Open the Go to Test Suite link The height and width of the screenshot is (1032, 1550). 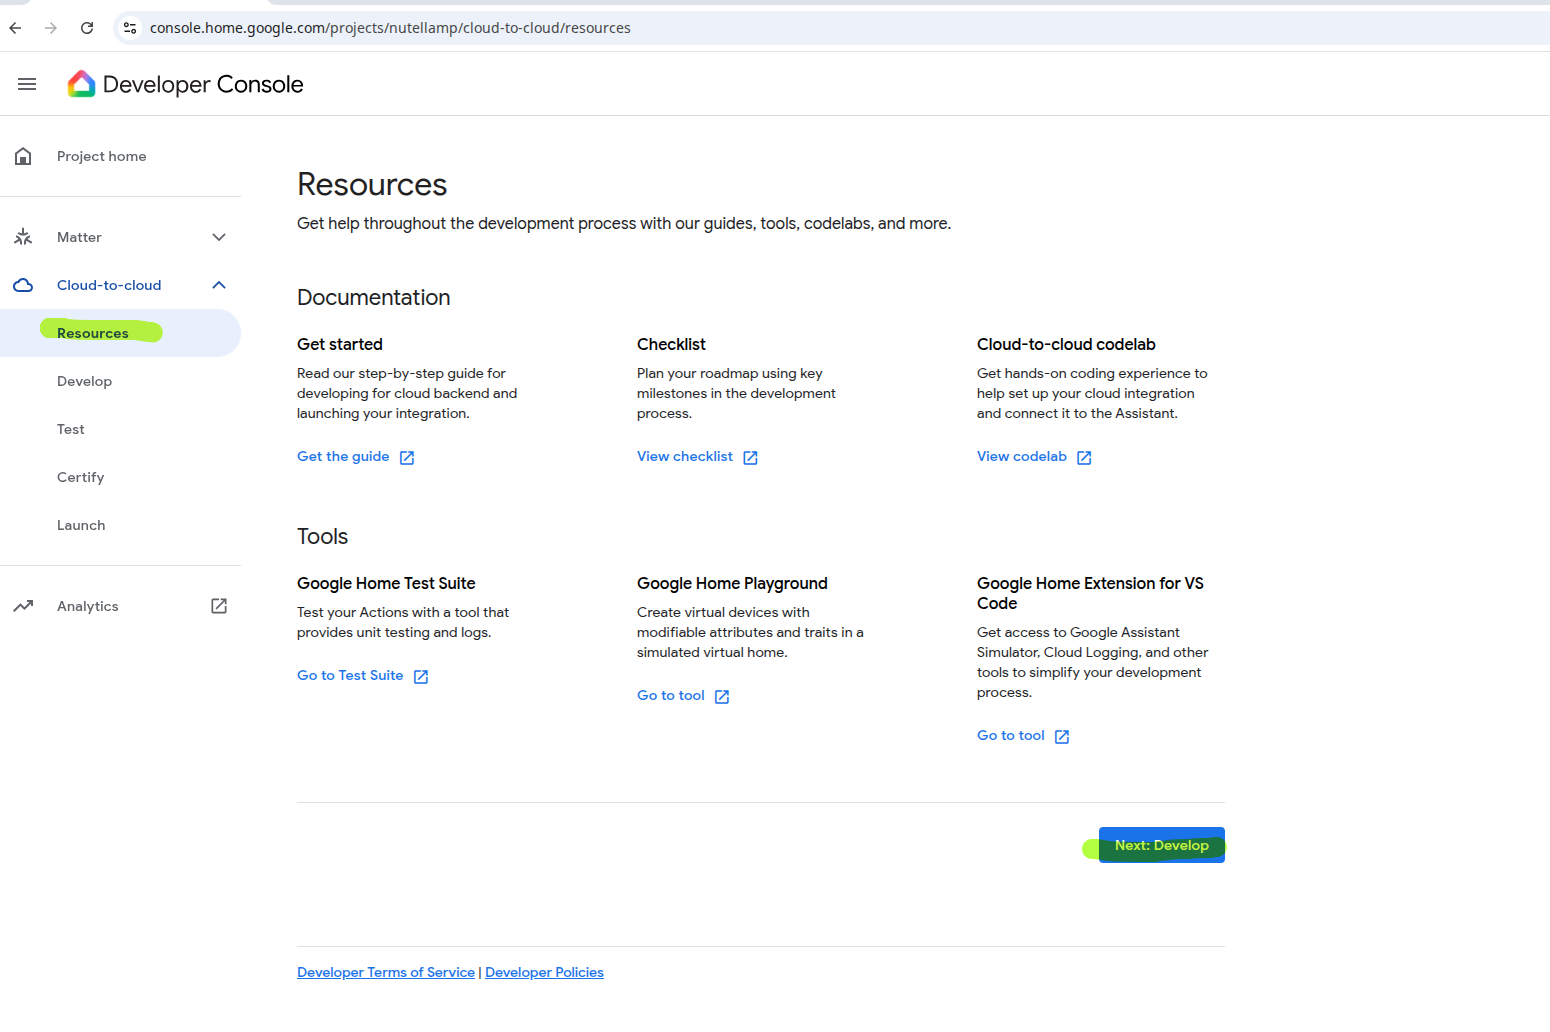(351, 676)
